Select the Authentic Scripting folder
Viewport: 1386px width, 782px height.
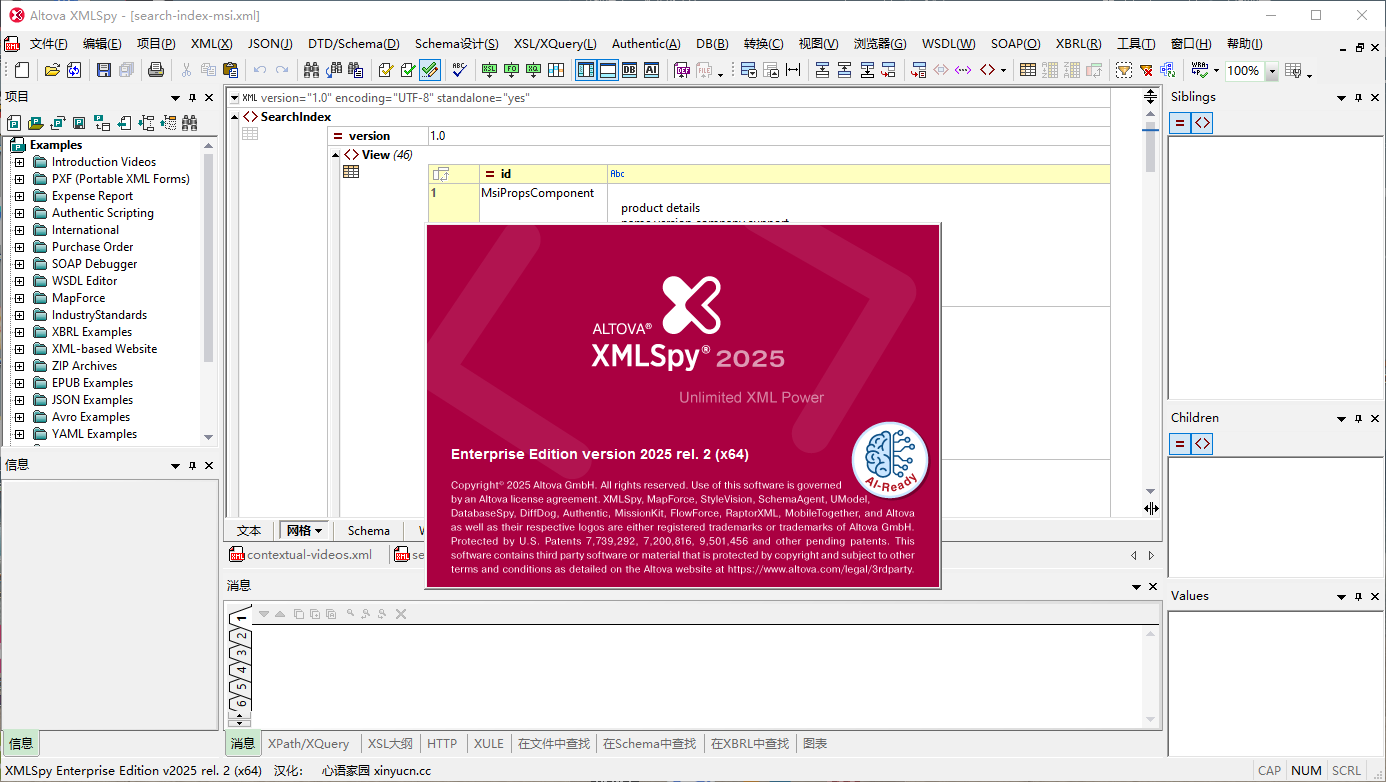[103, 213]
